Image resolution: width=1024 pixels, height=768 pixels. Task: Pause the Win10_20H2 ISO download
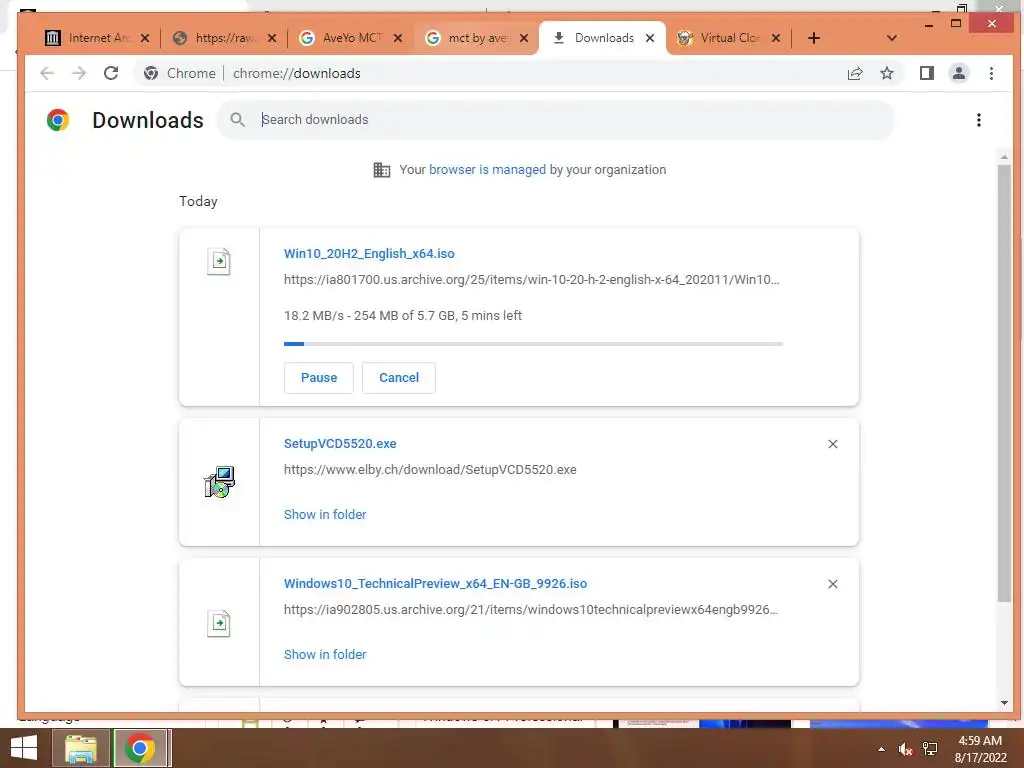(319, 377)
